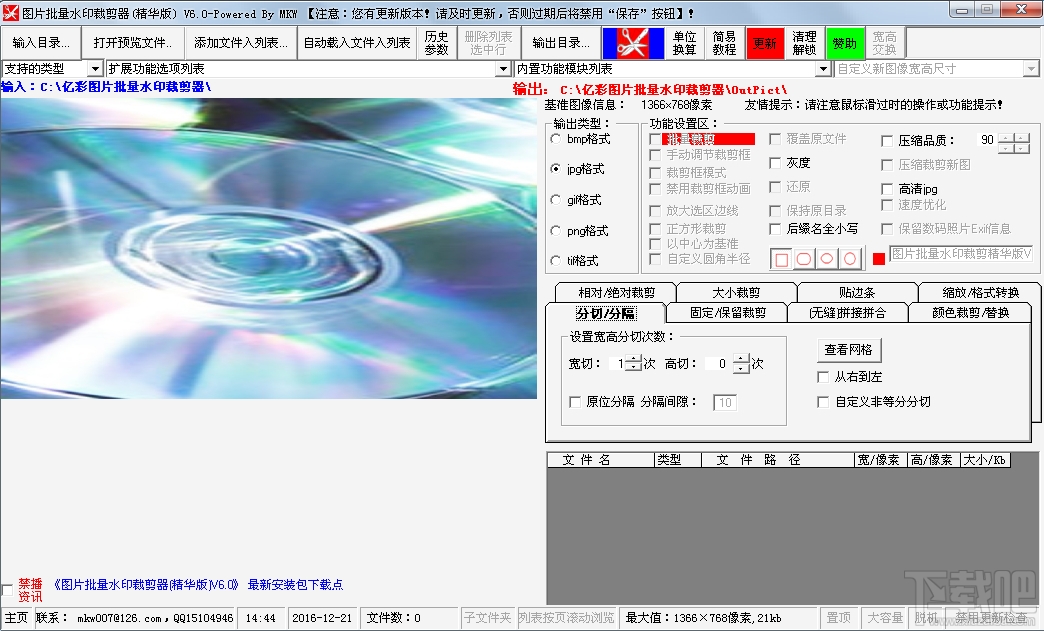Click the 高切 count stepper

(x=741, y=363)
